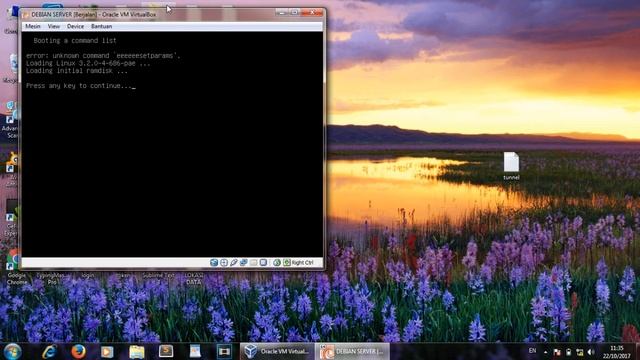Image resolution: width=640 pixels, height=360 pixels.
Task: Click the hard disk activity status icon
Action: click(214, 262)
